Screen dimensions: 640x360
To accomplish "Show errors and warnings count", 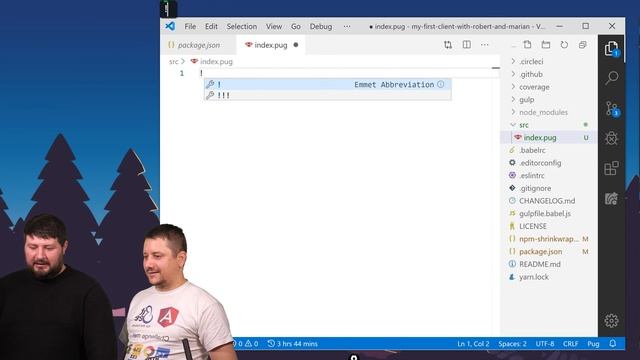I will tap(246, 344).
